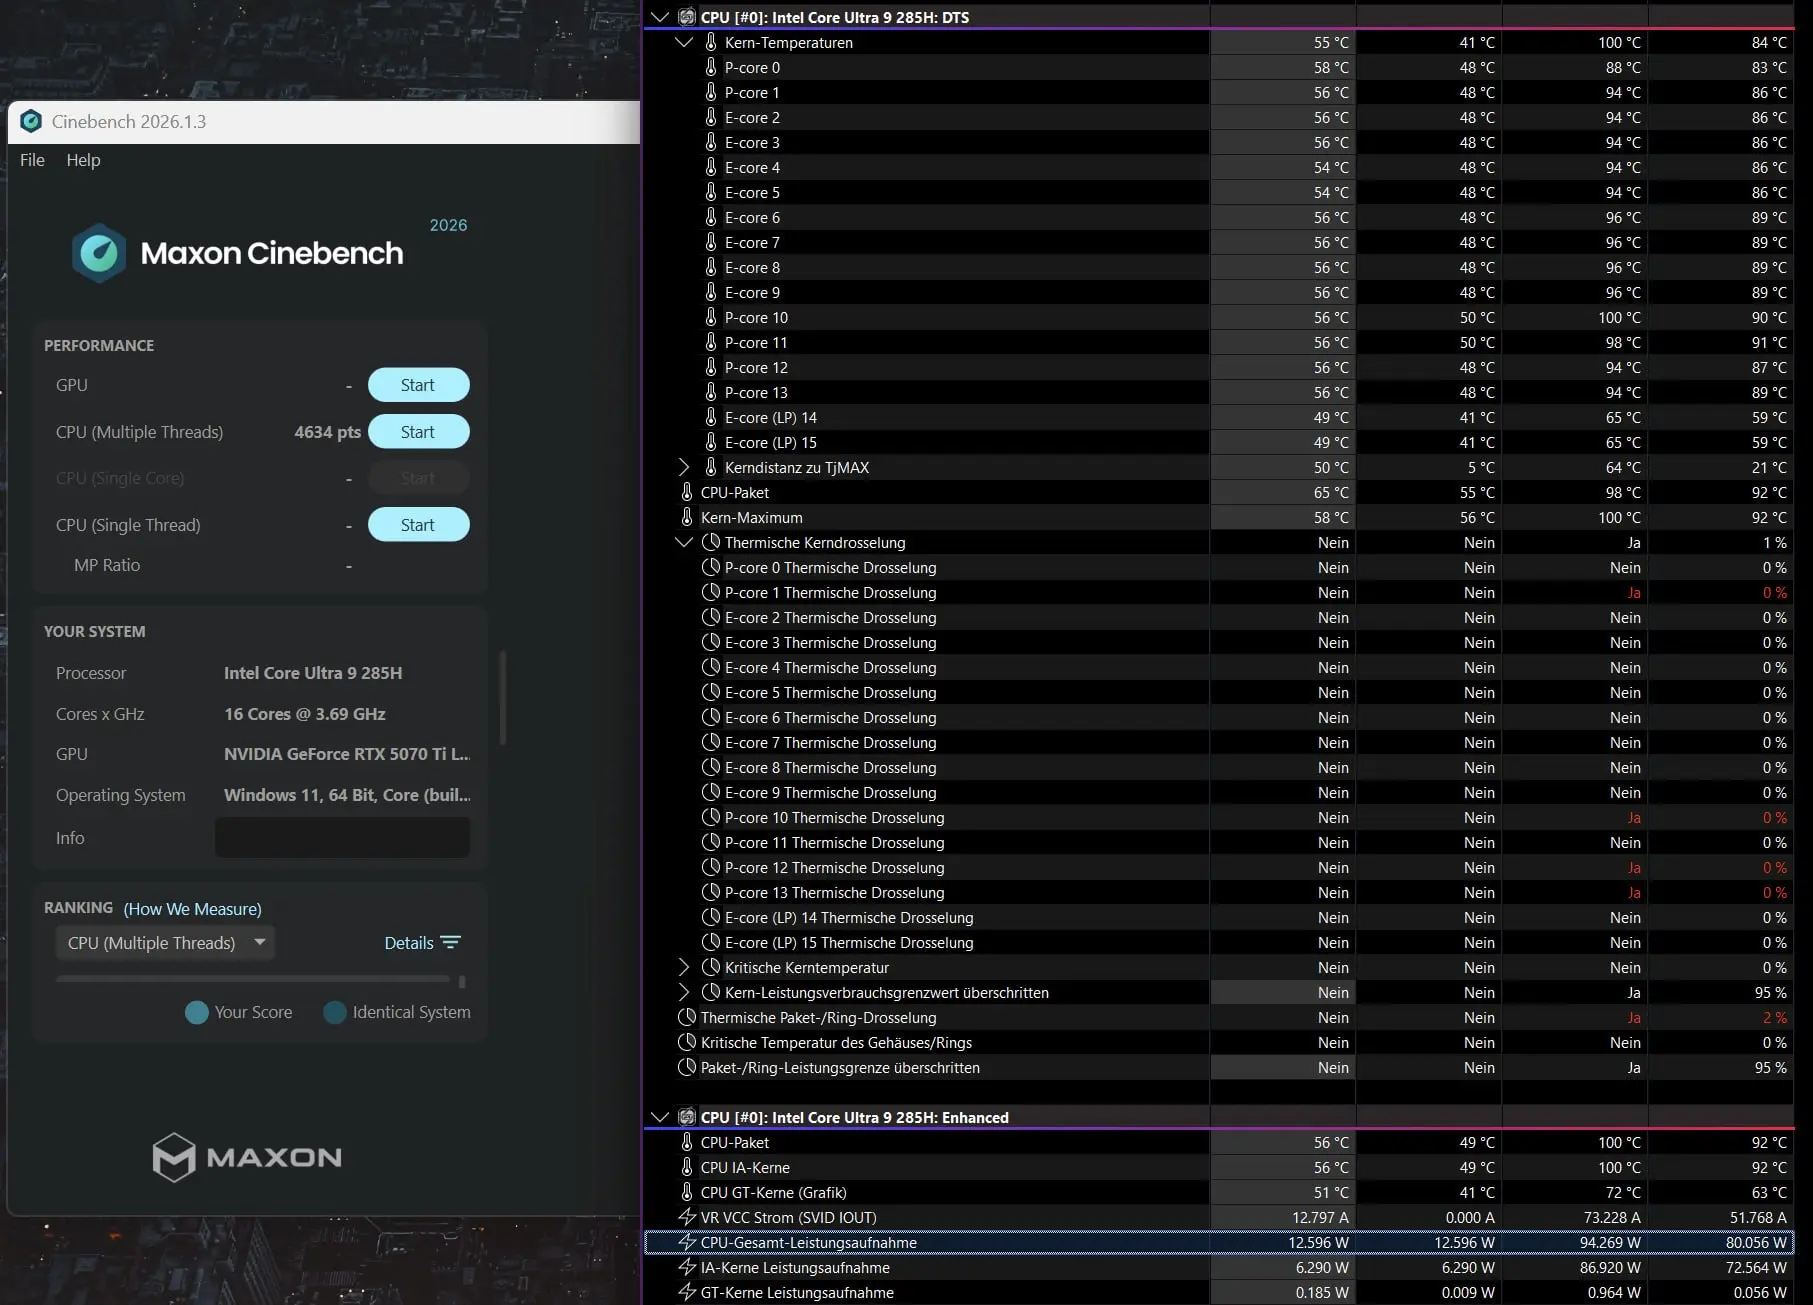
Task: Open the Help menu in Cinebench
Action: coord(83,160)
